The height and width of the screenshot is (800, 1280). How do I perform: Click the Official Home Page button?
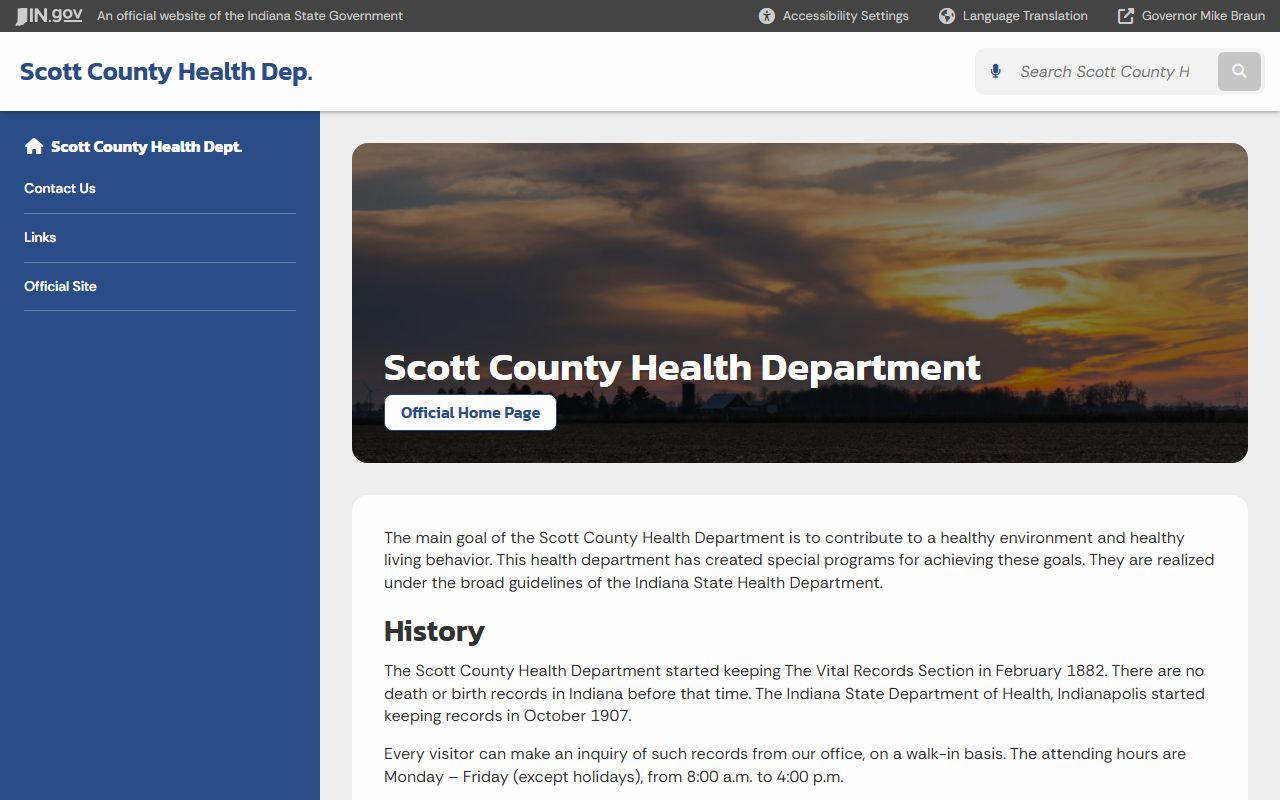coord(470,413)
